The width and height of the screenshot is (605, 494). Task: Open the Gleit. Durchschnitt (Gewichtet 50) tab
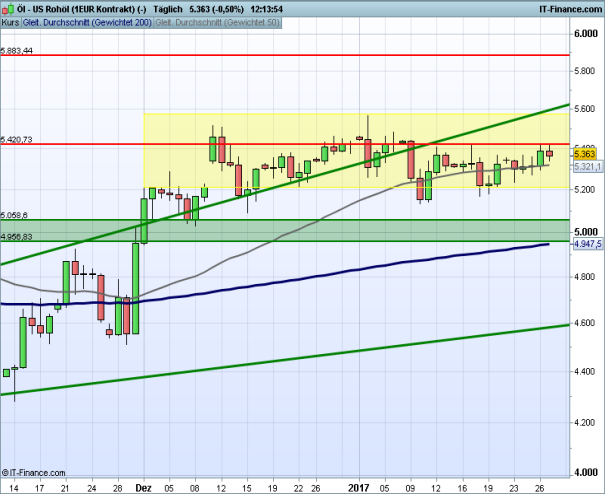click(x=218, y=23)
